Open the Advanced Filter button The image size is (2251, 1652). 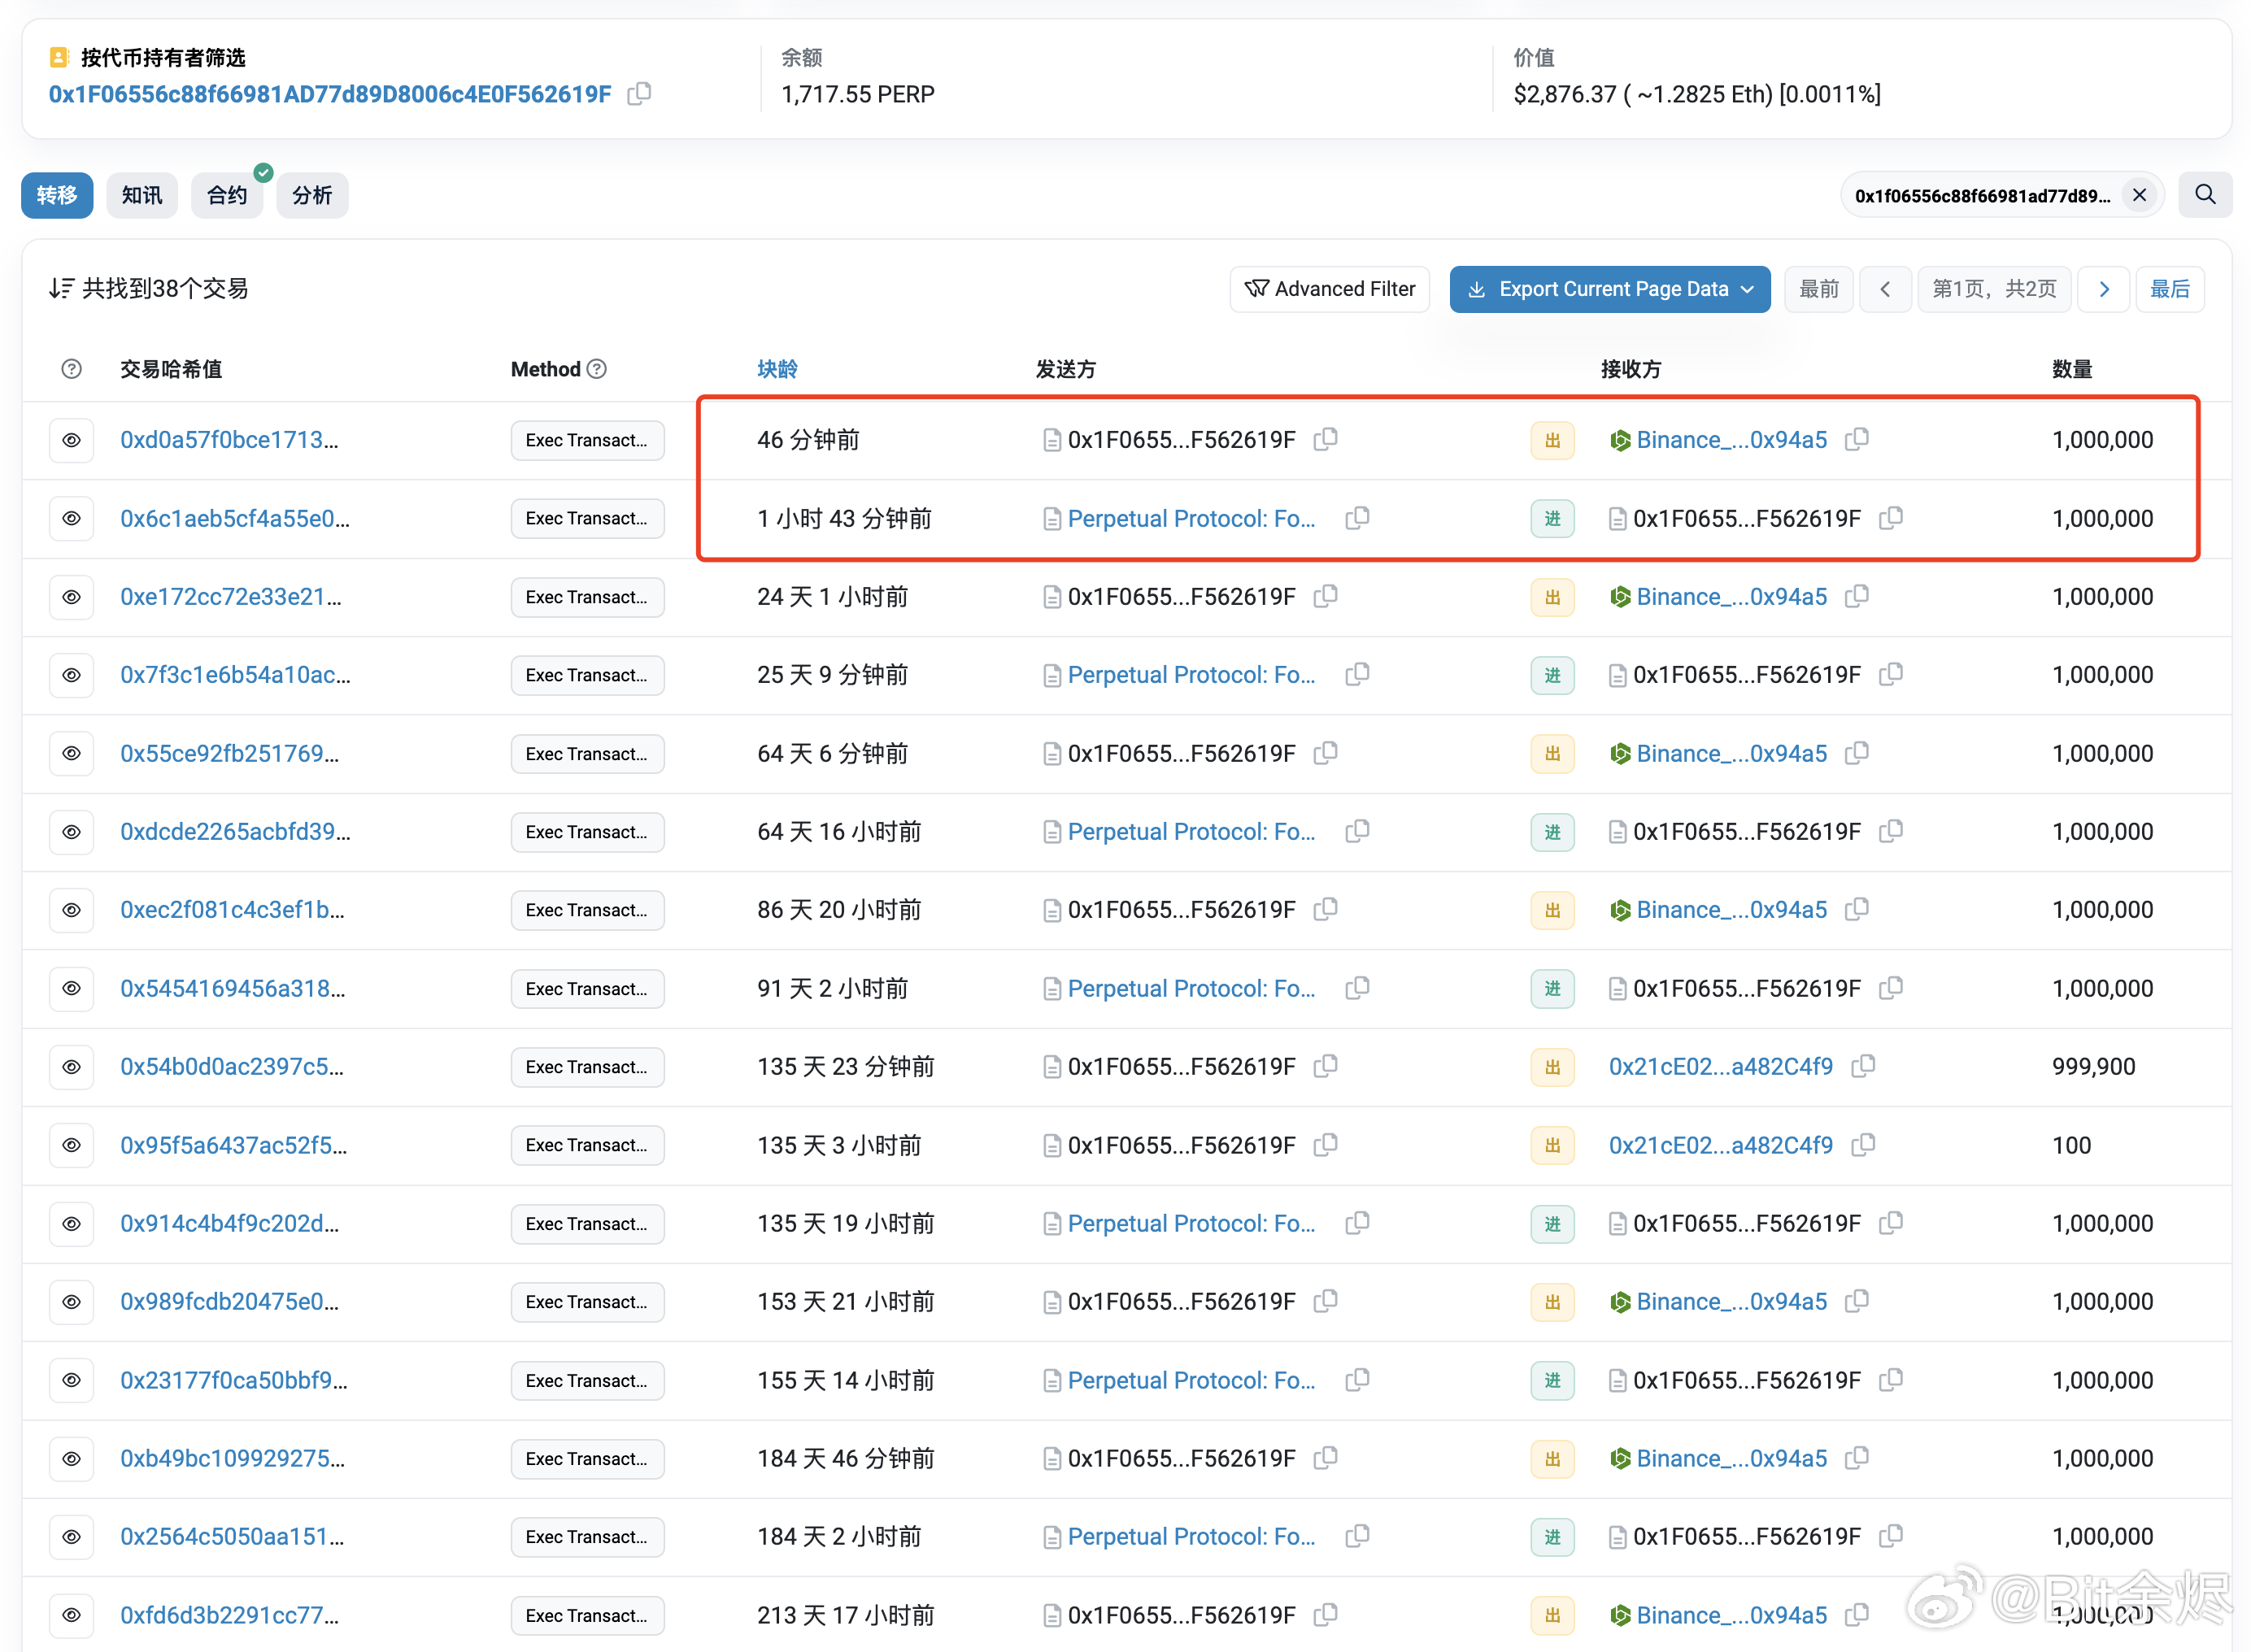[x=1329, y=289]
